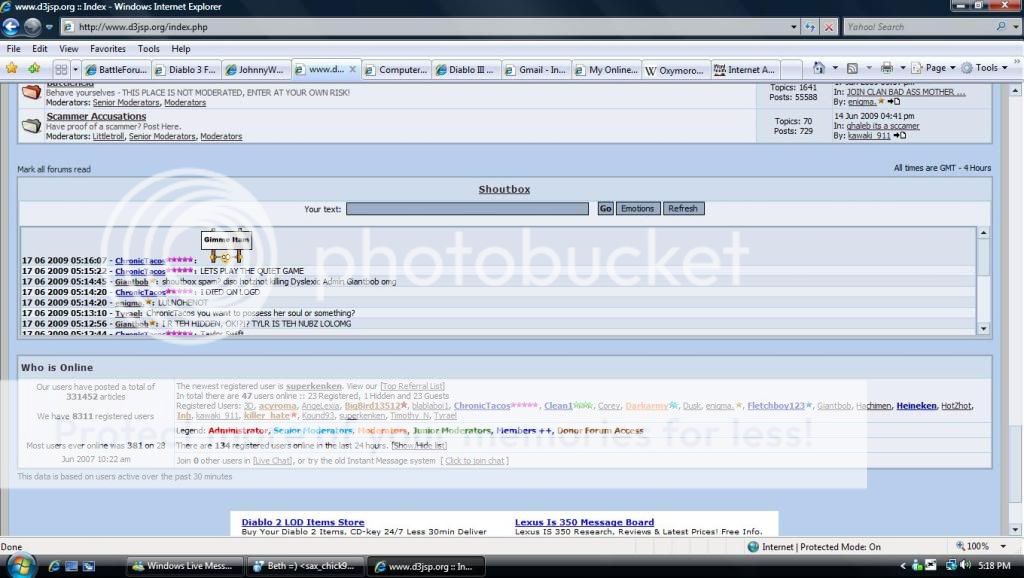Screen dimensions: 1024x578
Task: Click the Print toolbar icon
Action: click(886, 68)
